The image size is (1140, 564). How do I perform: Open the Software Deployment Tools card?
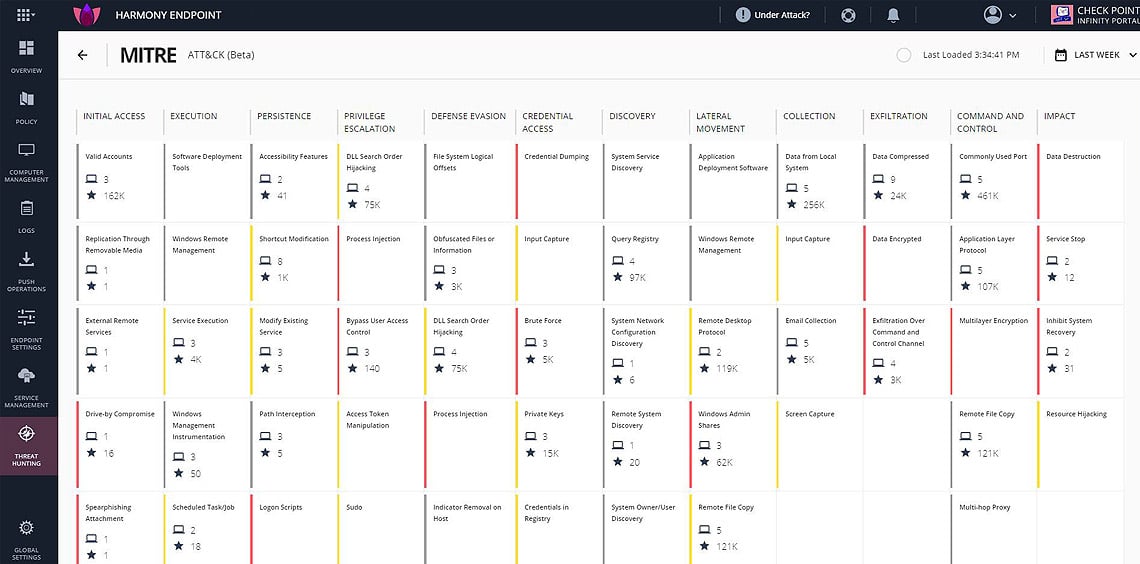coord(206,181)
